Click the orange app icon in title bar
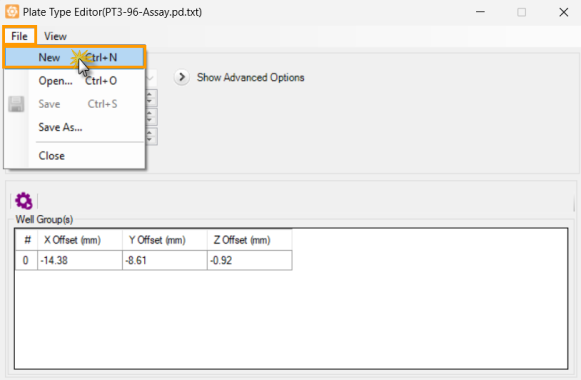 pos(12,12)
